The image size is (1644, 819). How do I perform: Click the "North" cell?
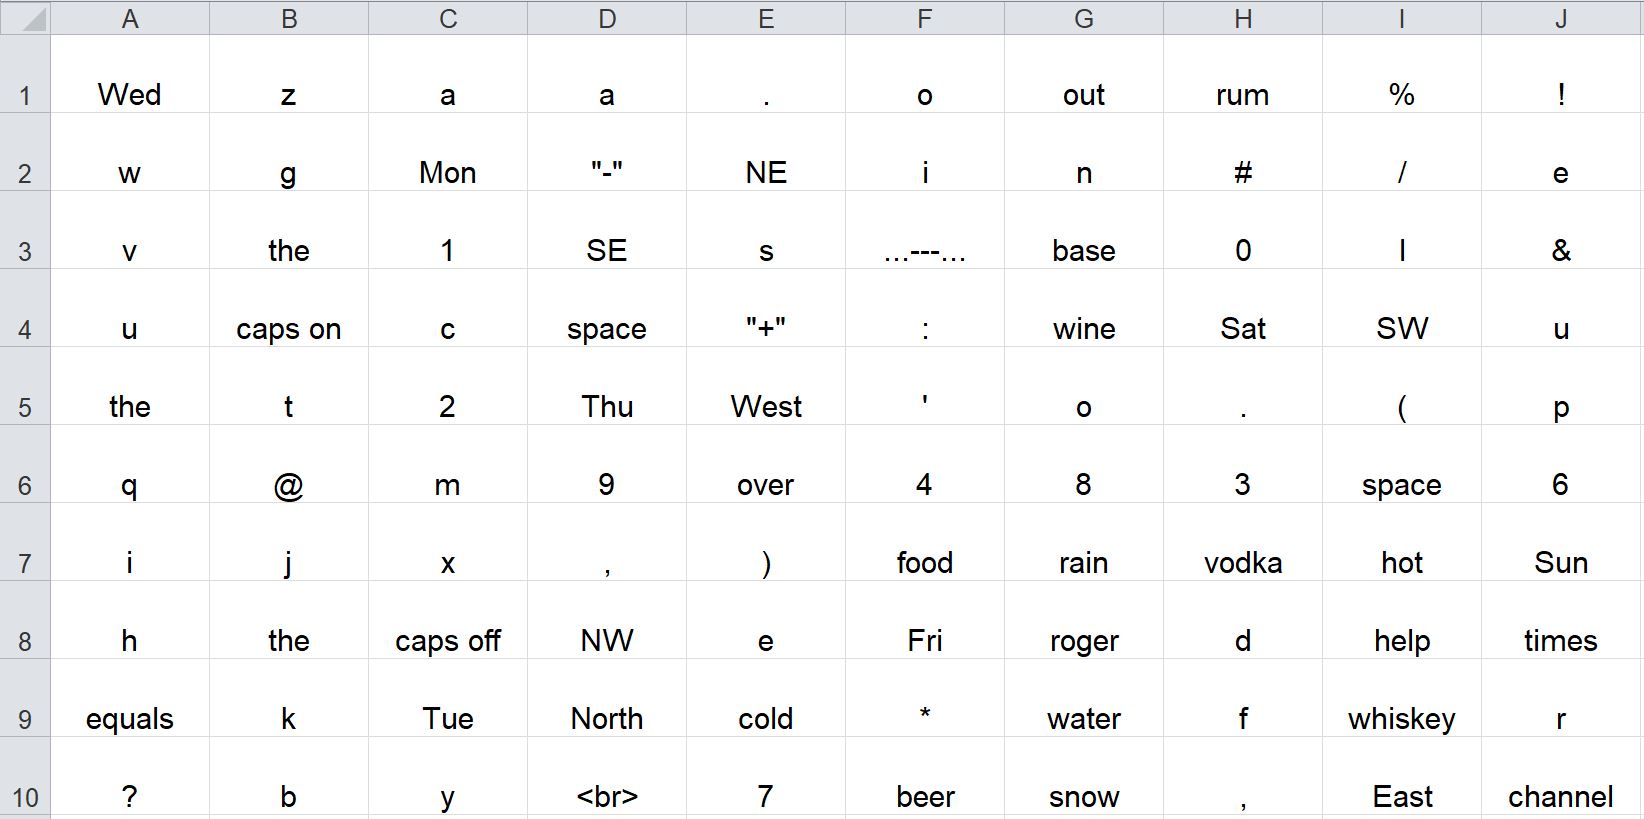tap(607, 698)
